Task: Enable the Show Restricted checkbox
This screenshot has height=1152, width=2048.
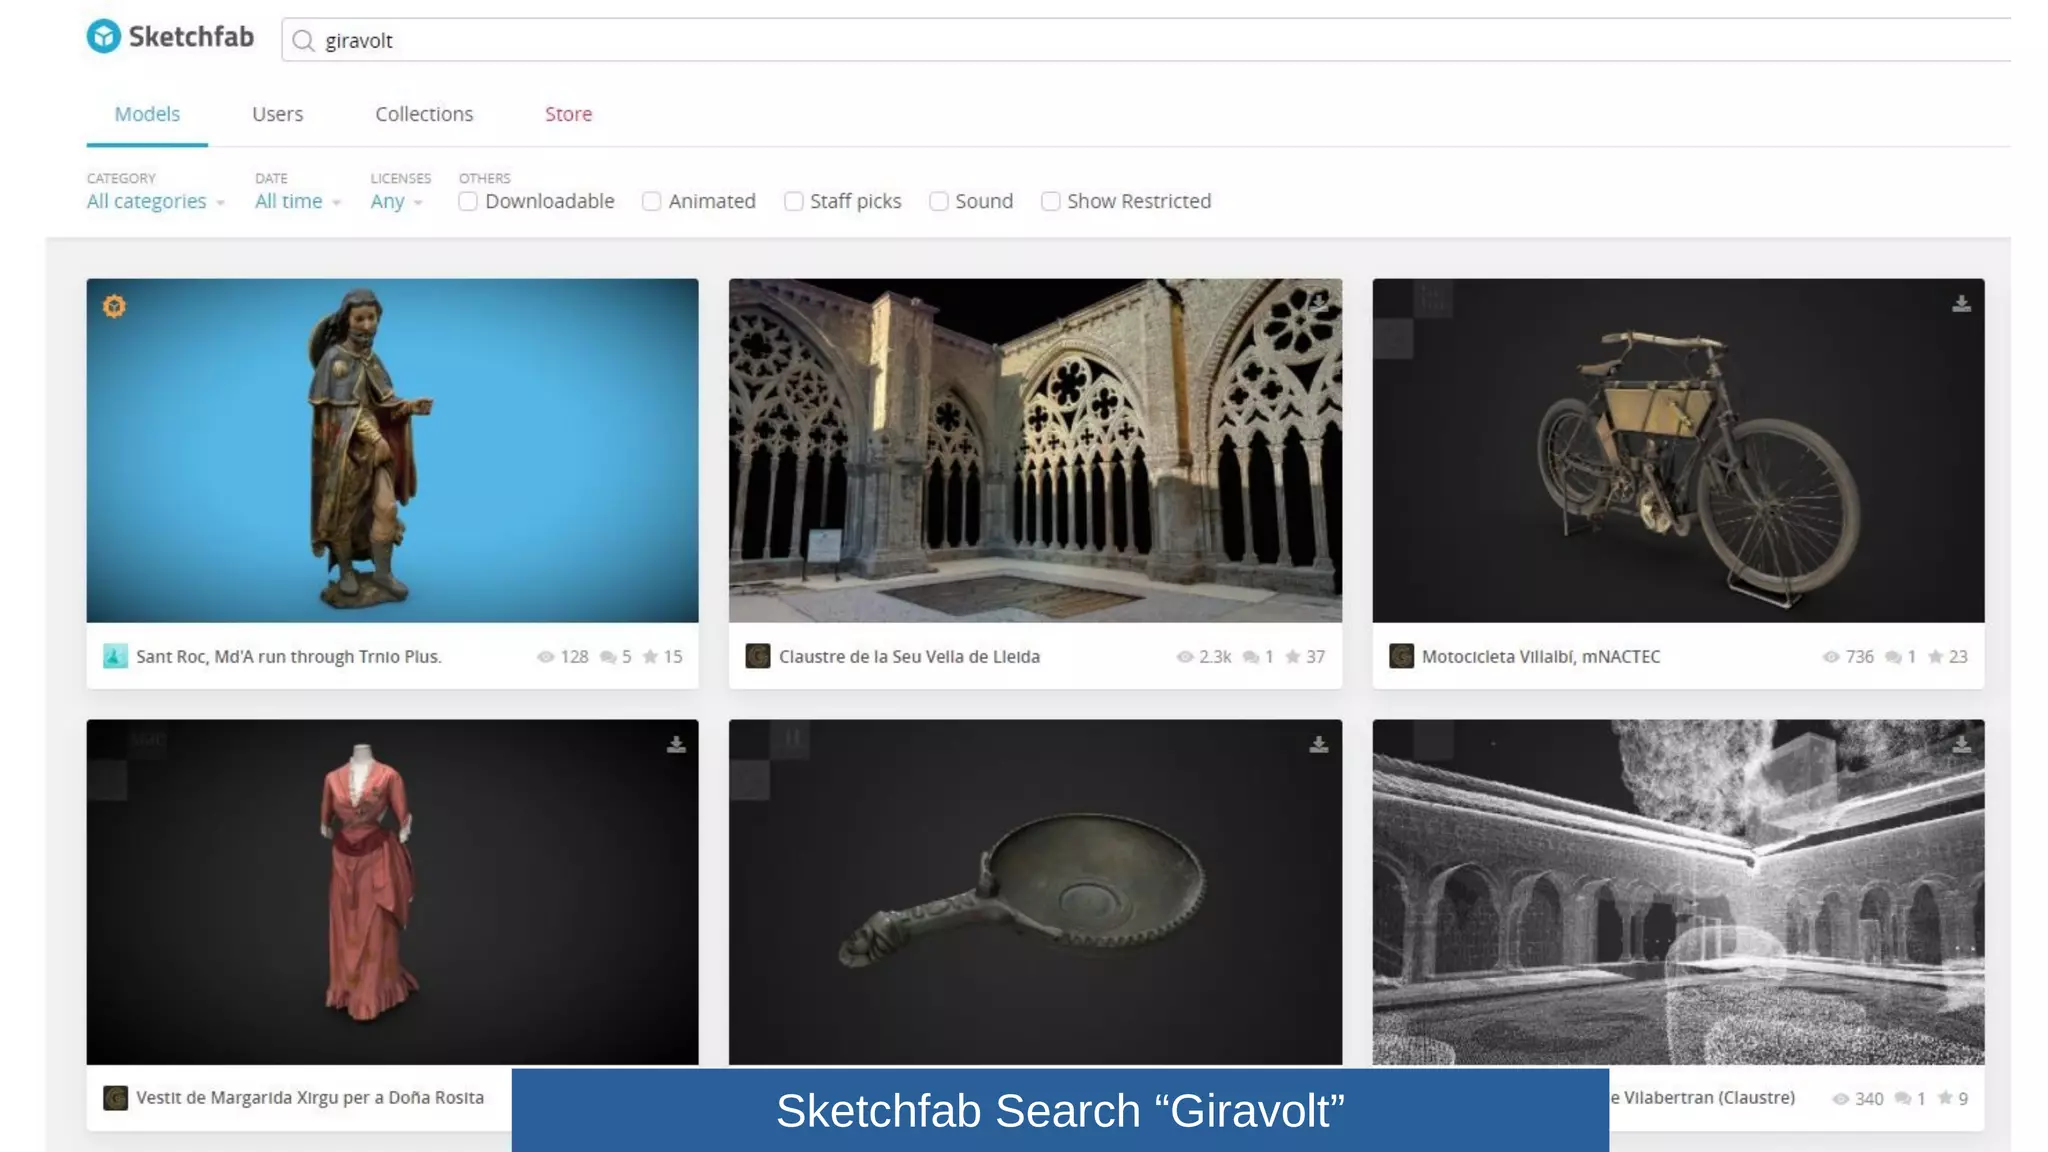Action: (x=1050, y=202)
